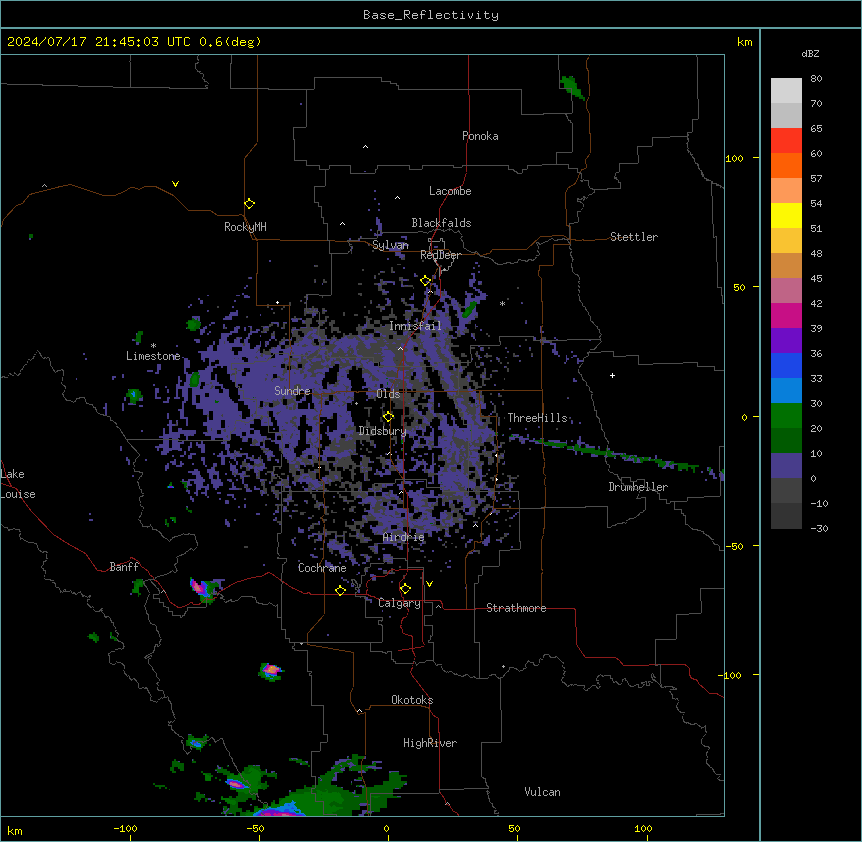
Task: Click the Vulcan town label
Action: 543,792
